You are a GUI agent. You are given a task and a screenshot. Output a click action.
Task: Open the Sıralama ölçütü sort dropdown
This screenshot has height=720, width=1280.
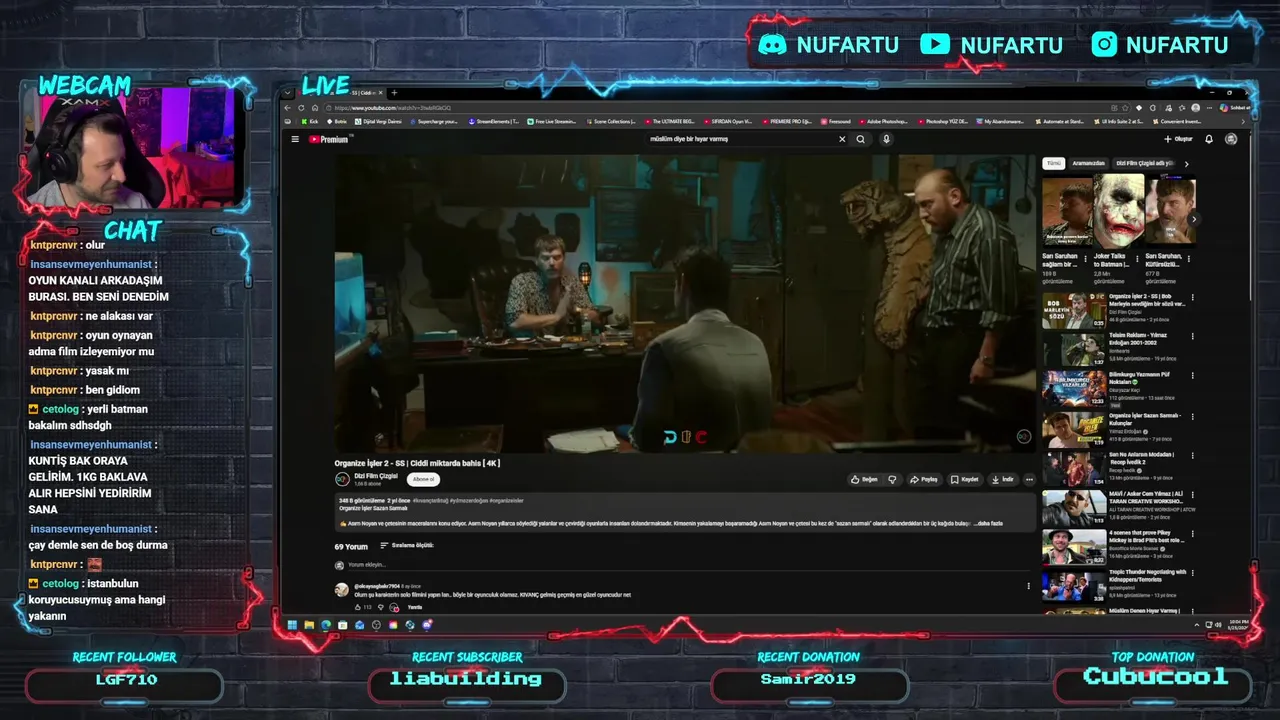pyautogui.click(x=406, y=546)
